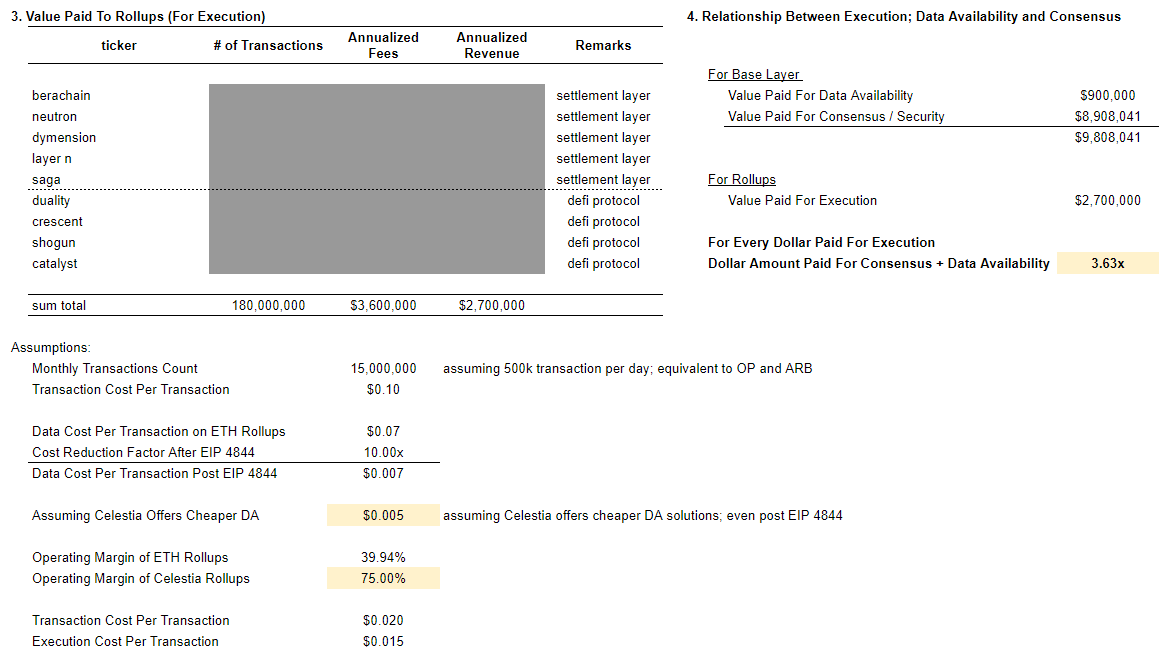
Task: Select the grey redacted data block
Action: (377, 179)
